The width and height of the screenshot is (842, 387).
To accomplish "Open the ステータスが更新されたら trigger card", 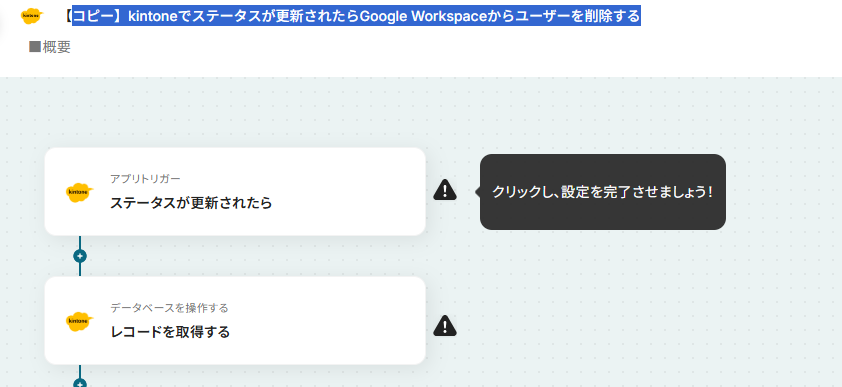I will point(235,192).
